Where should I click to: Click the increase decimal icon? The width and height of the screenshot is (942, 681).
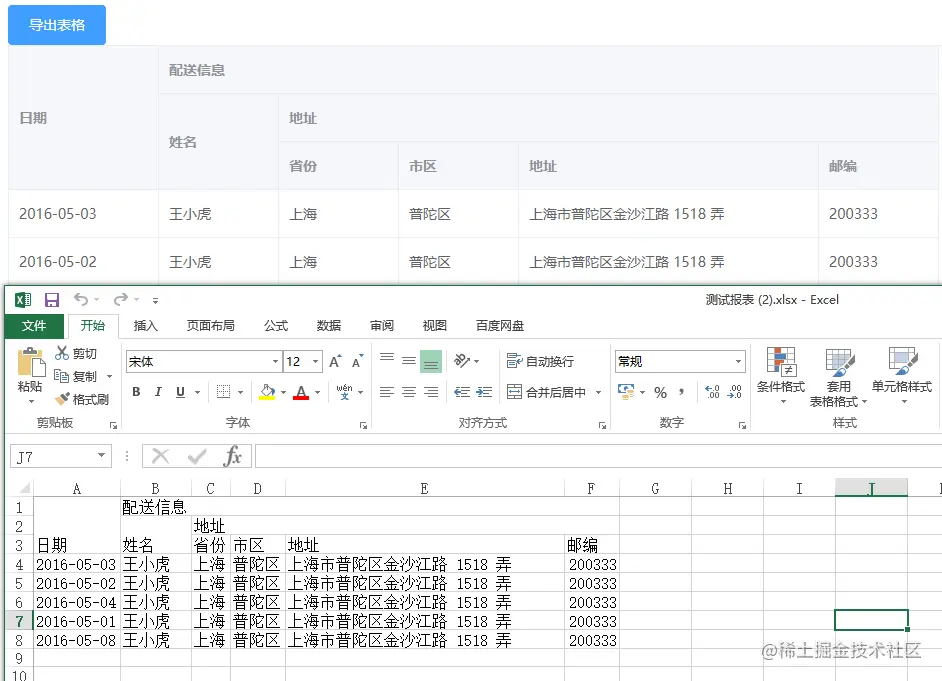coord(713,392)
